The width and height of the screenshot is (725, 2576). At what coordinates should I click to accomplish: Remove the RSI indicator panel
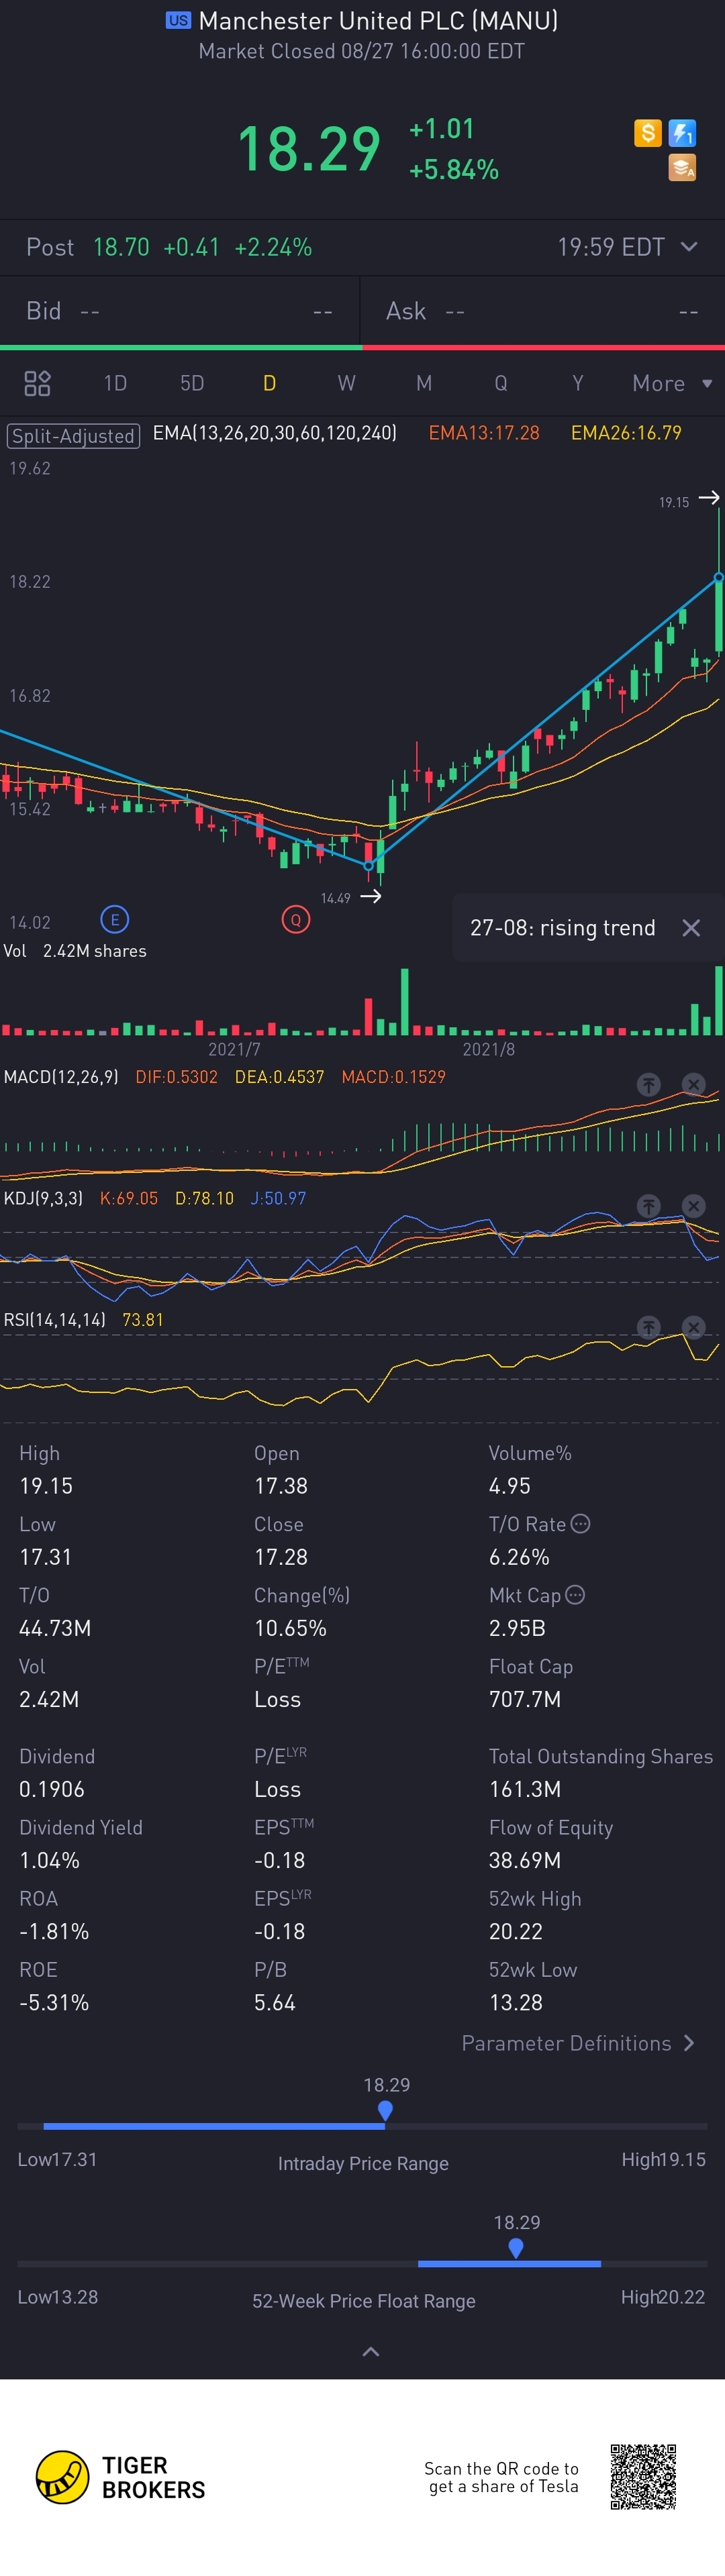(693, 1327)
